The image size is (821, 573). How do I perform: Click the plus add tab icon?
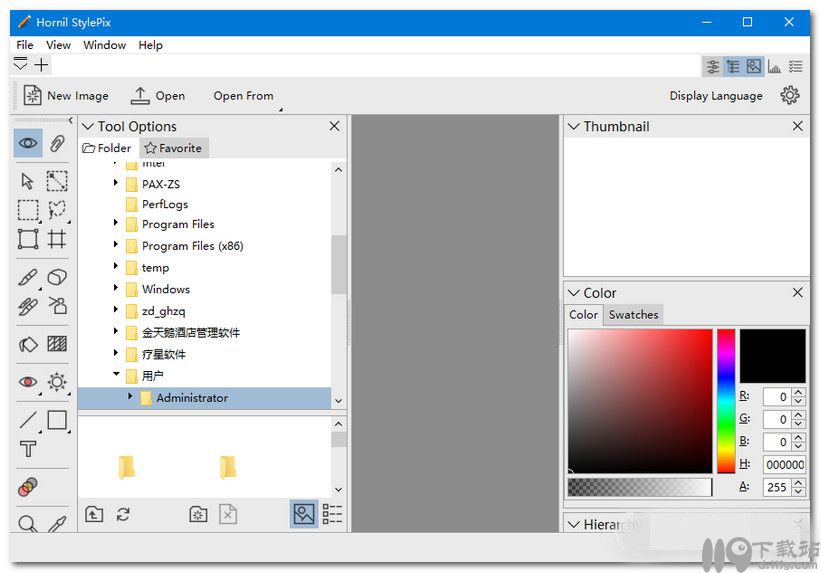(41, 65)
